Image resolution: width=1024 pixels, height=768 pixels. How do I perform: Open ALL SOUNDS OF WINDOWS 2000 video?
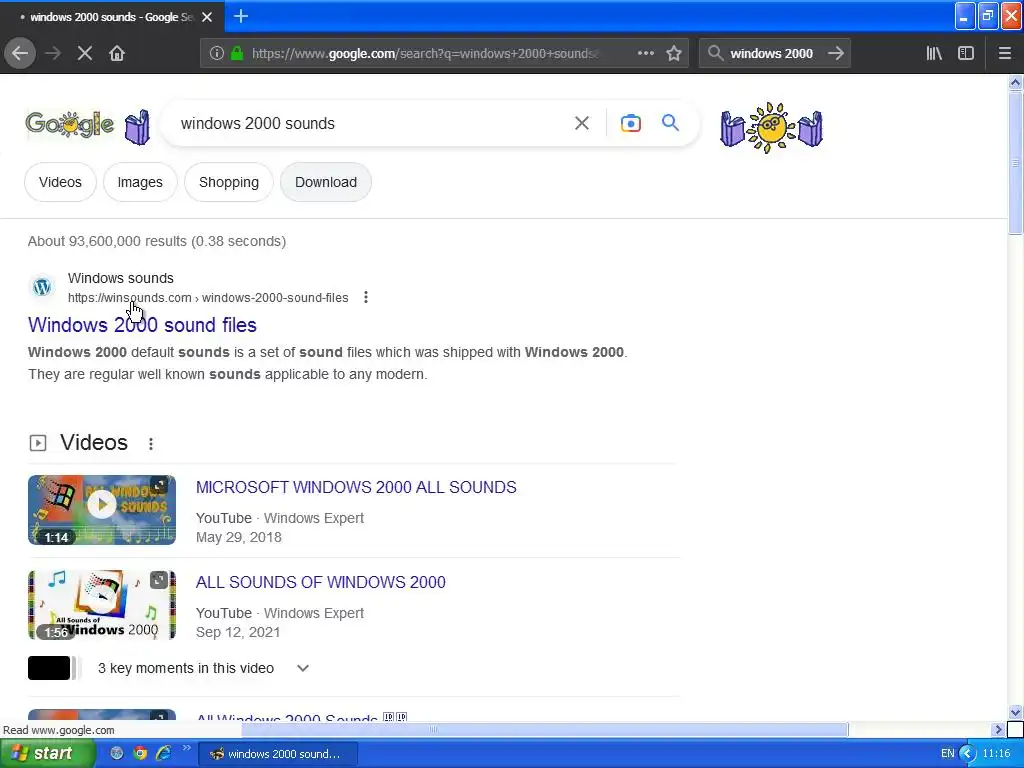pos(321,583)
